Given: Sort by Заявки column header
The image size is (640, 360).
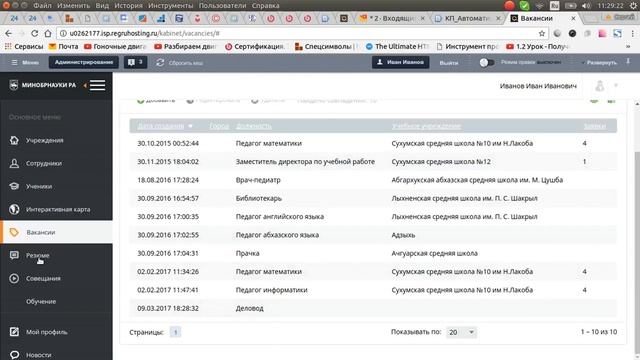Looking at the screenshot, I should pyautogui.click(x=594, y=126).
